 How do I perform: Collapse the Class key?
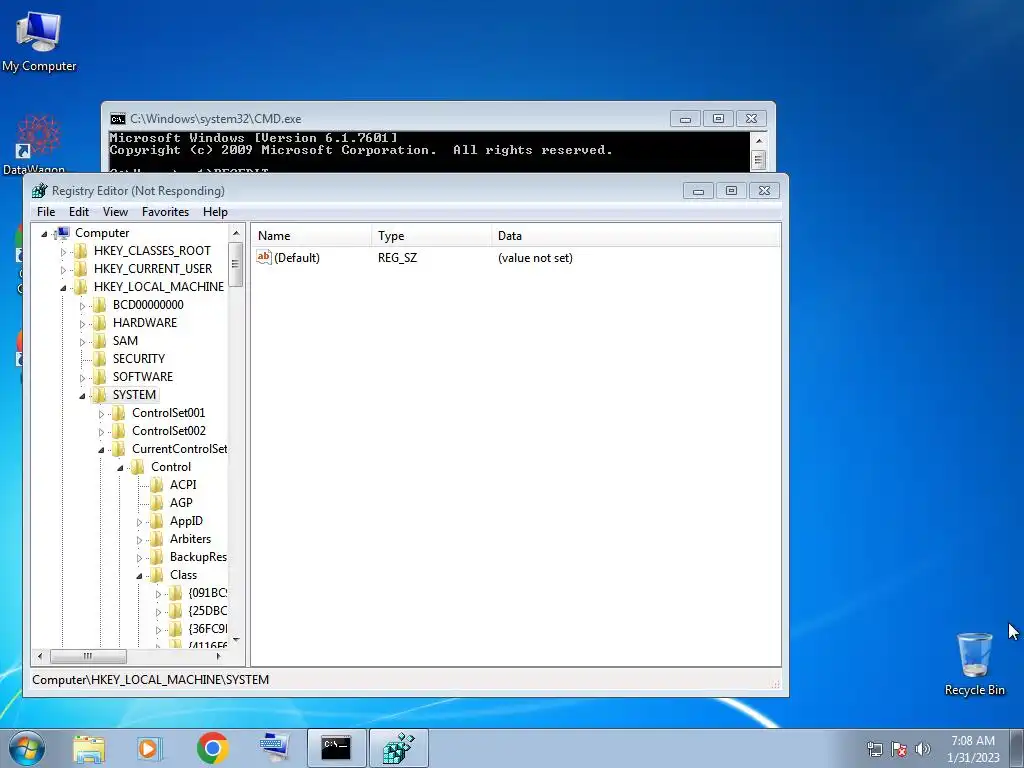pyautogui.click(x=138, y=576)
